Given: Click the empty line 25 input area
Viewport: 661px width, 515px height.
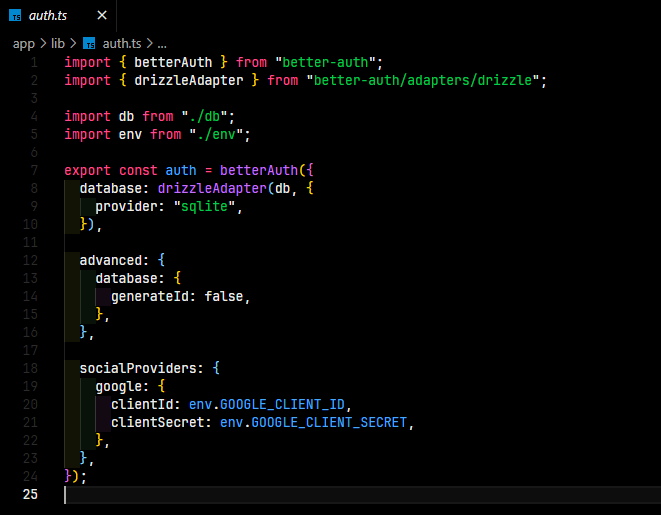Looking at the screenshot, I should point(362,495).
